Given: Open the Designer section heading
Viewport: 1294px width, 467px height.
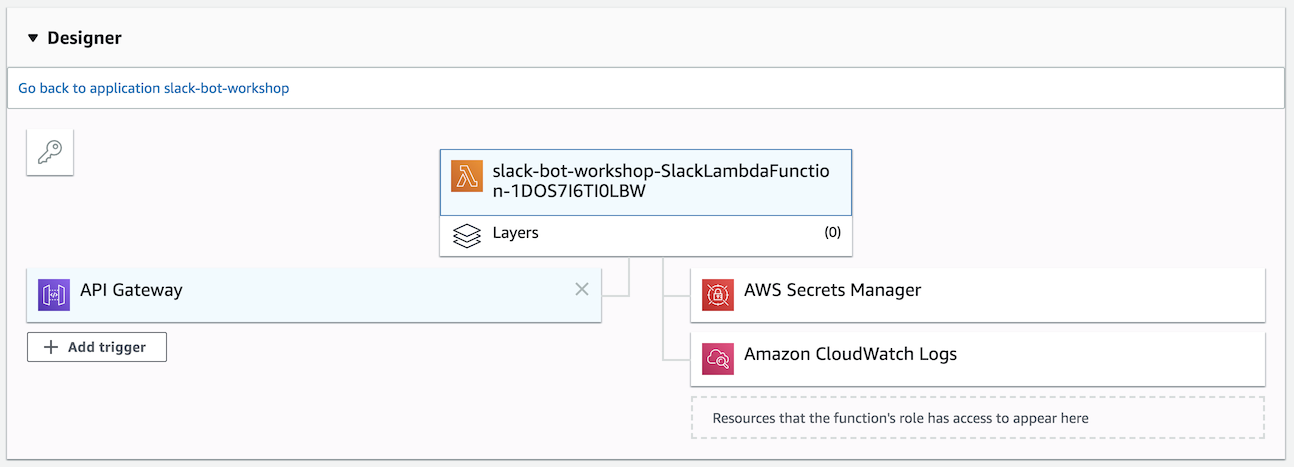Looking at the screenshot, I should [84, 38].
